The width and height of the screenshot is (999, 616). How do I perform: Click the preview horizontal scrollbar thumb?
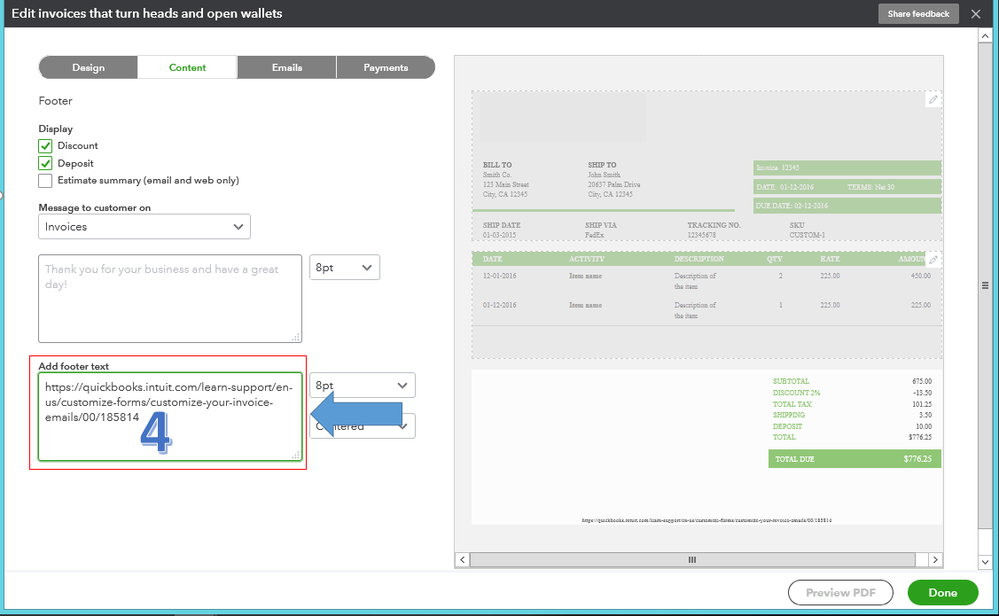692,560
